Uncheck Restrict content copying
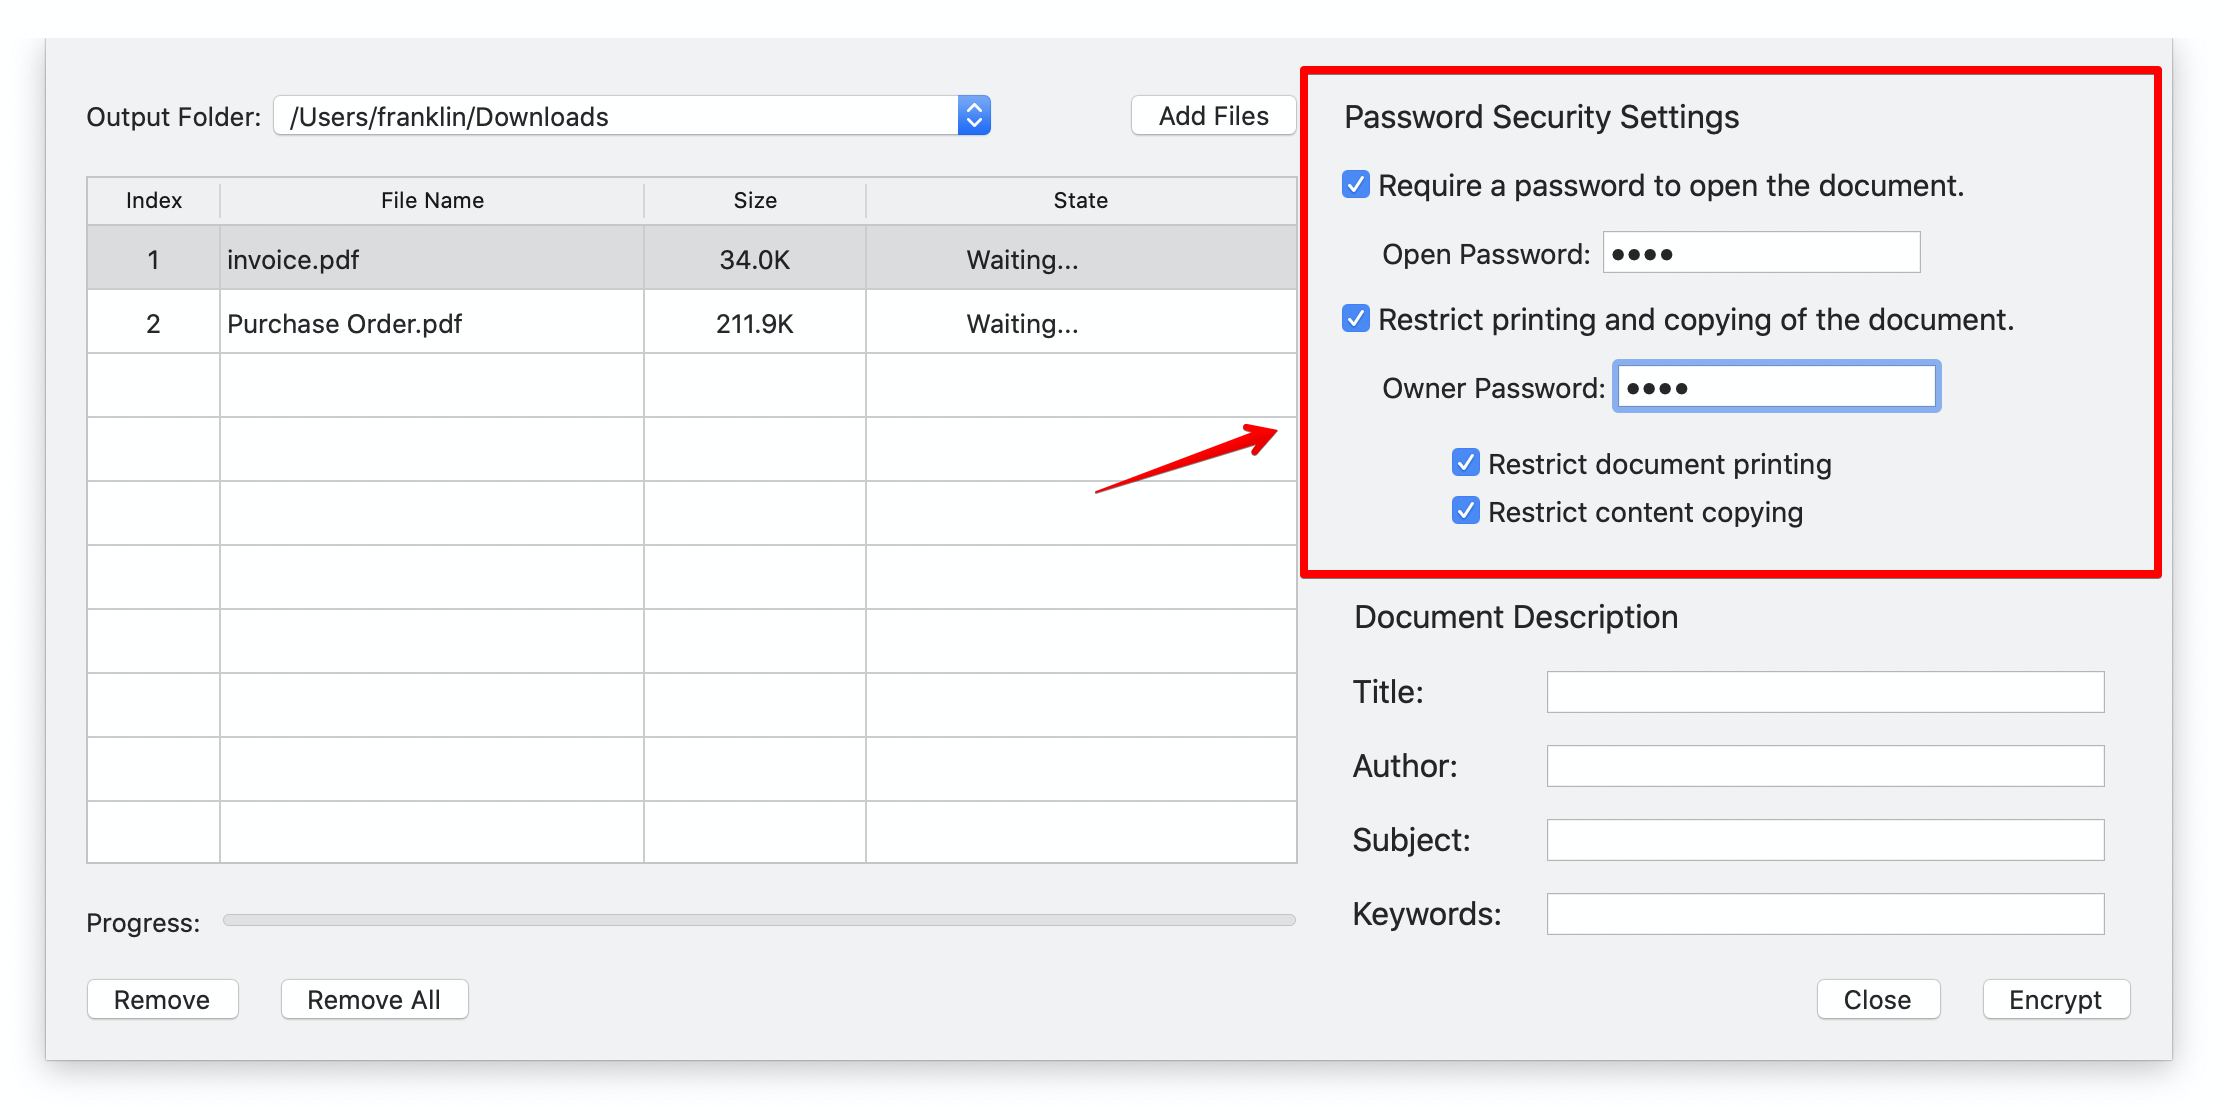Screen dimensions: 2218x1114 click(x=1466, y=510)
